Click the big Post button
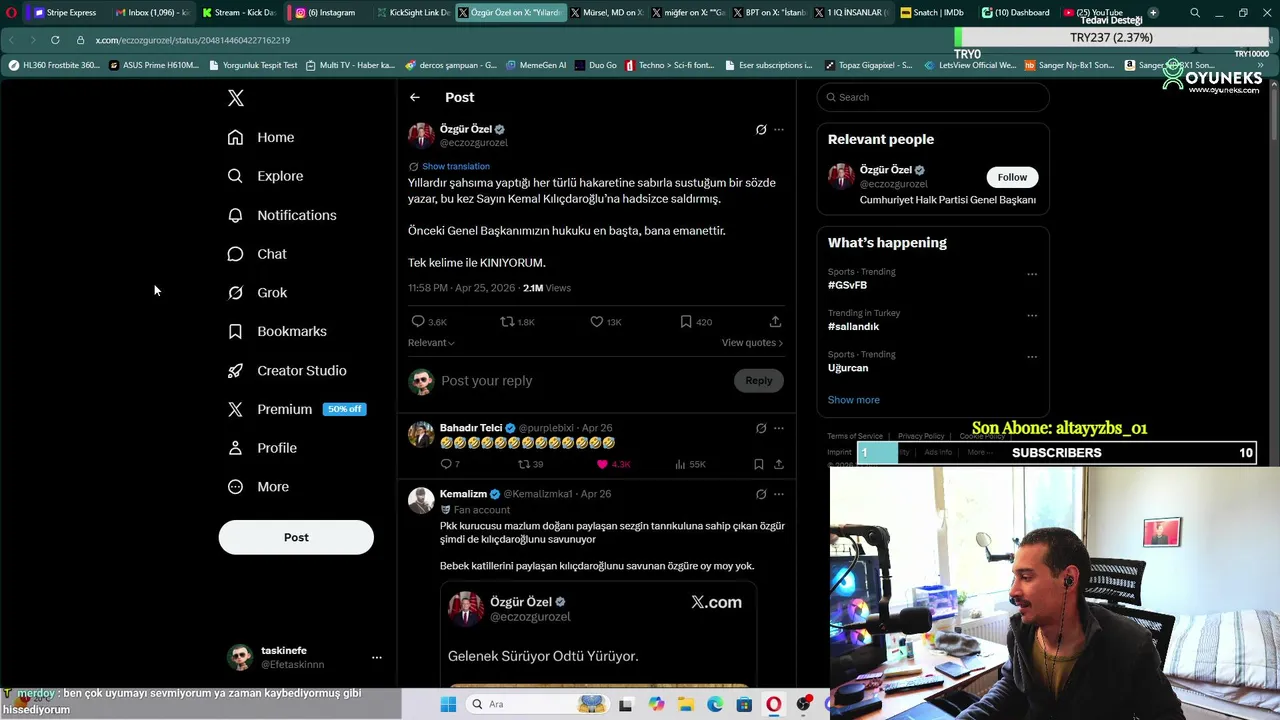This screenshot has width=1280, height=720. pos(296,537)
